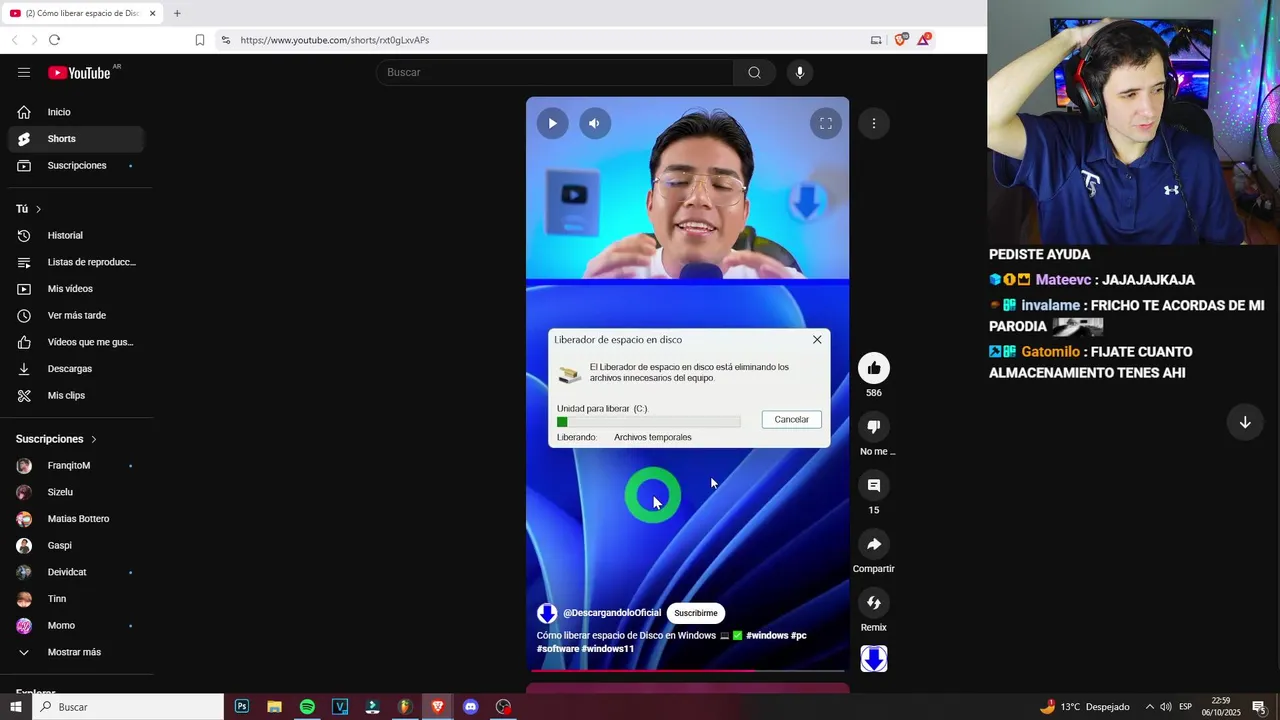Screen dimensions: 1280x720
Task: Seek along the Short's red progress bar
Action: click(688, 670)
